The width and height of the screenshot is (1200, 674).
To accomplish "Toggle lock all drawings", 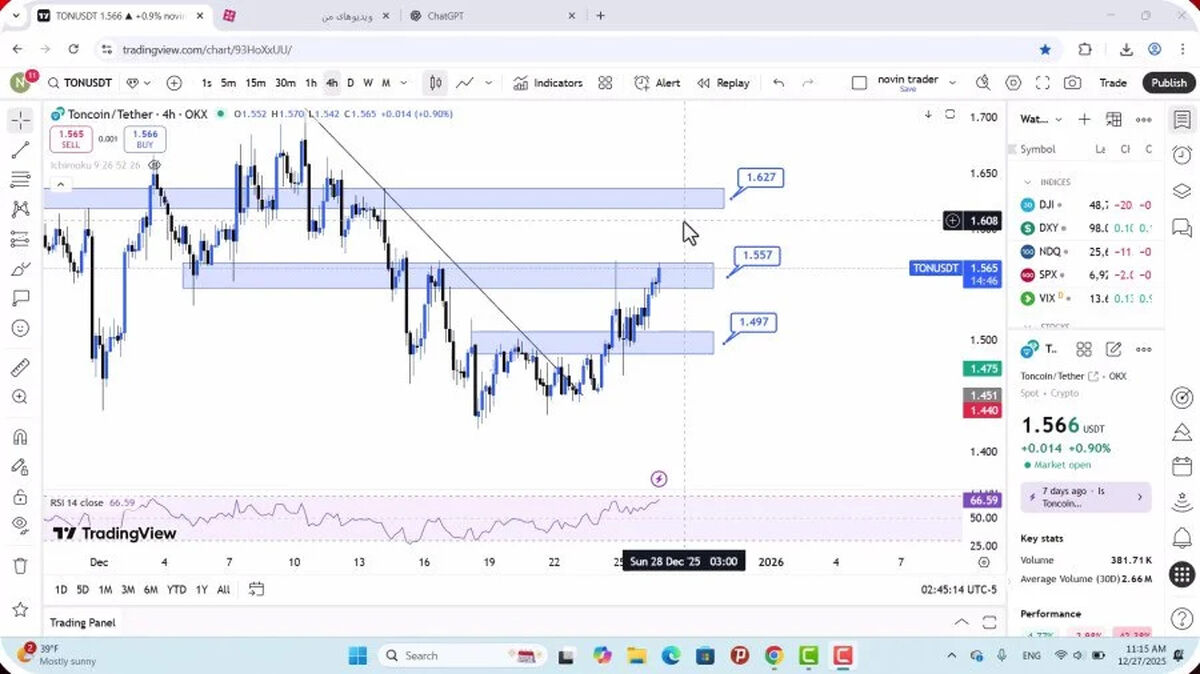I will pos(20,496).
